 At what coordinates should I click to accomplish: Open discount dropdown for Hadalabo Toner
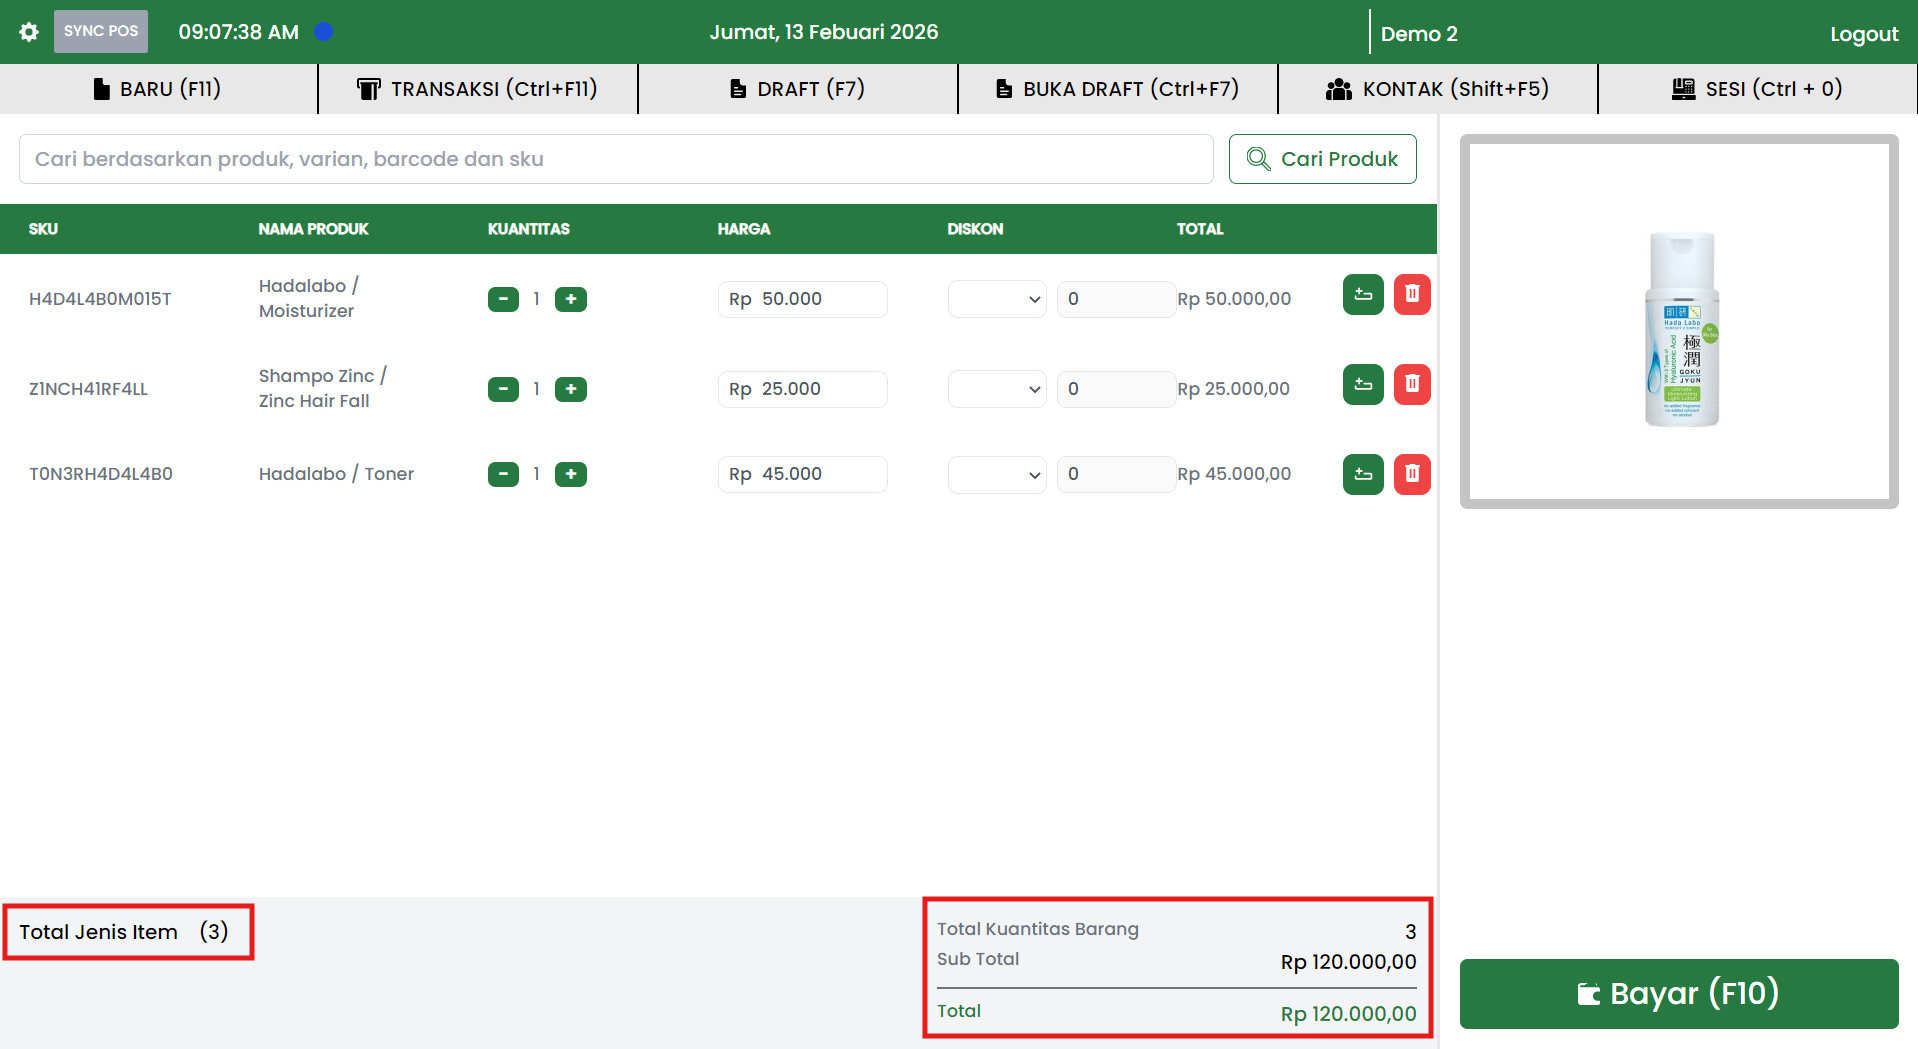pos(996,474)
